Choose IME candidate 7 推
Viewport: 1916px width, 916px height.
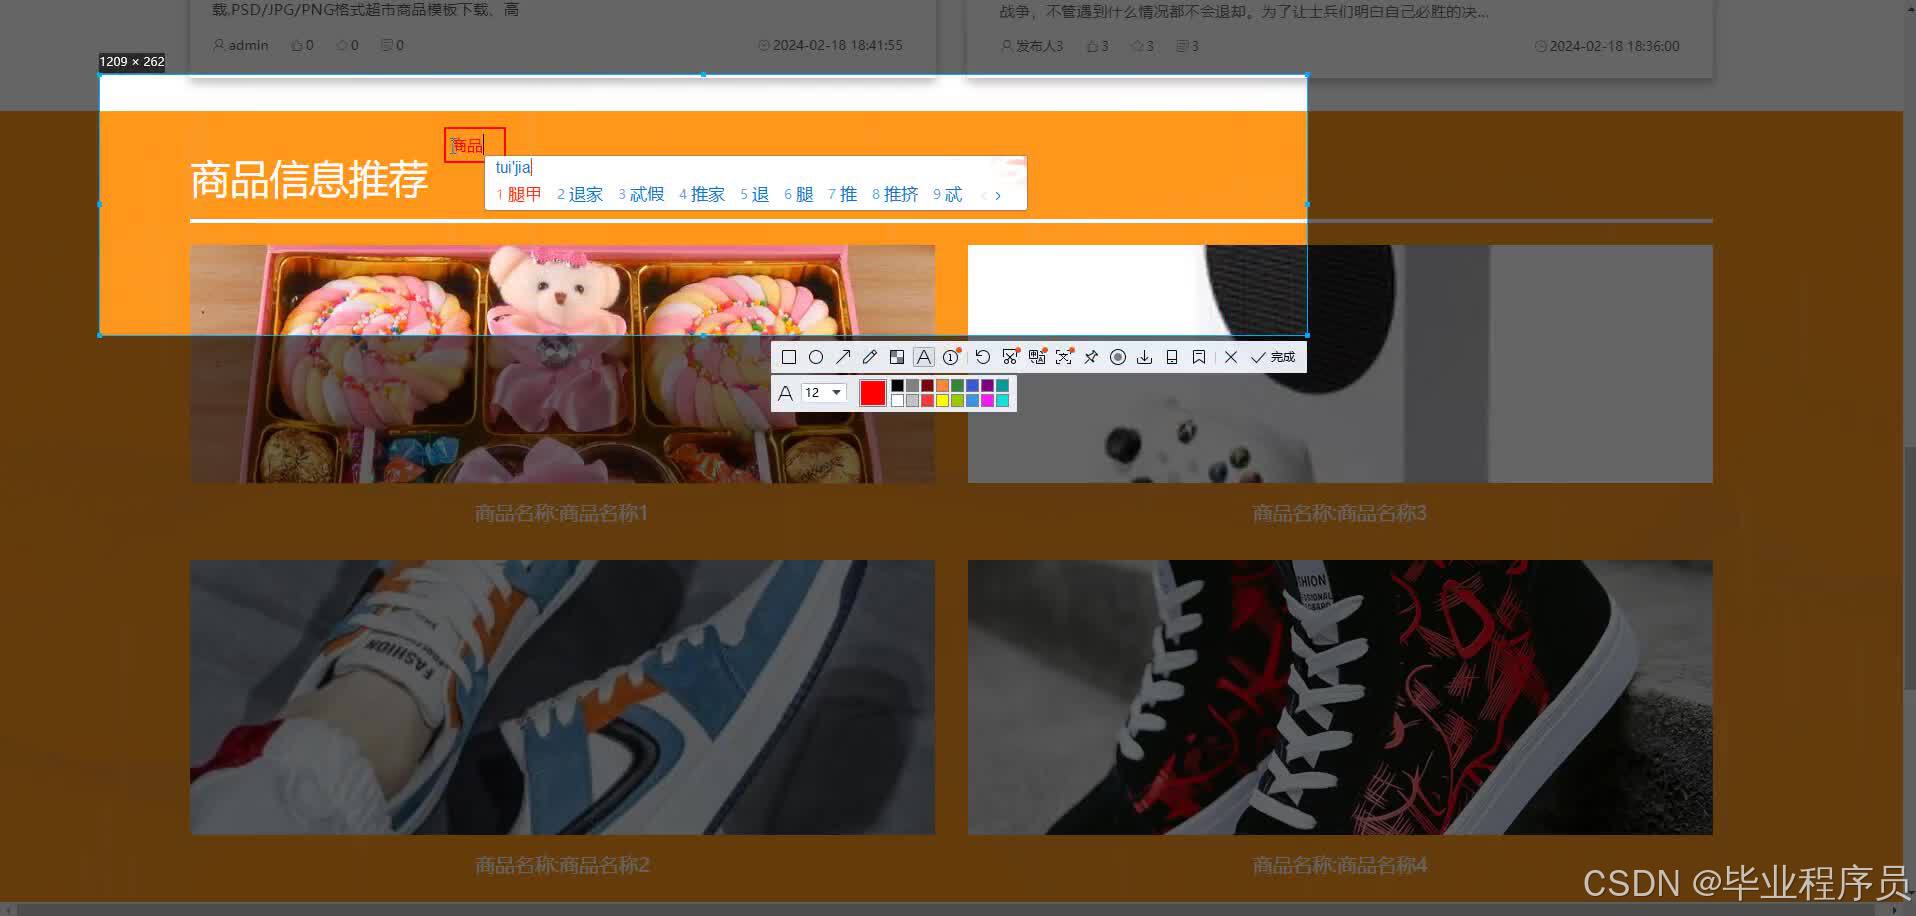click(843, 194)
